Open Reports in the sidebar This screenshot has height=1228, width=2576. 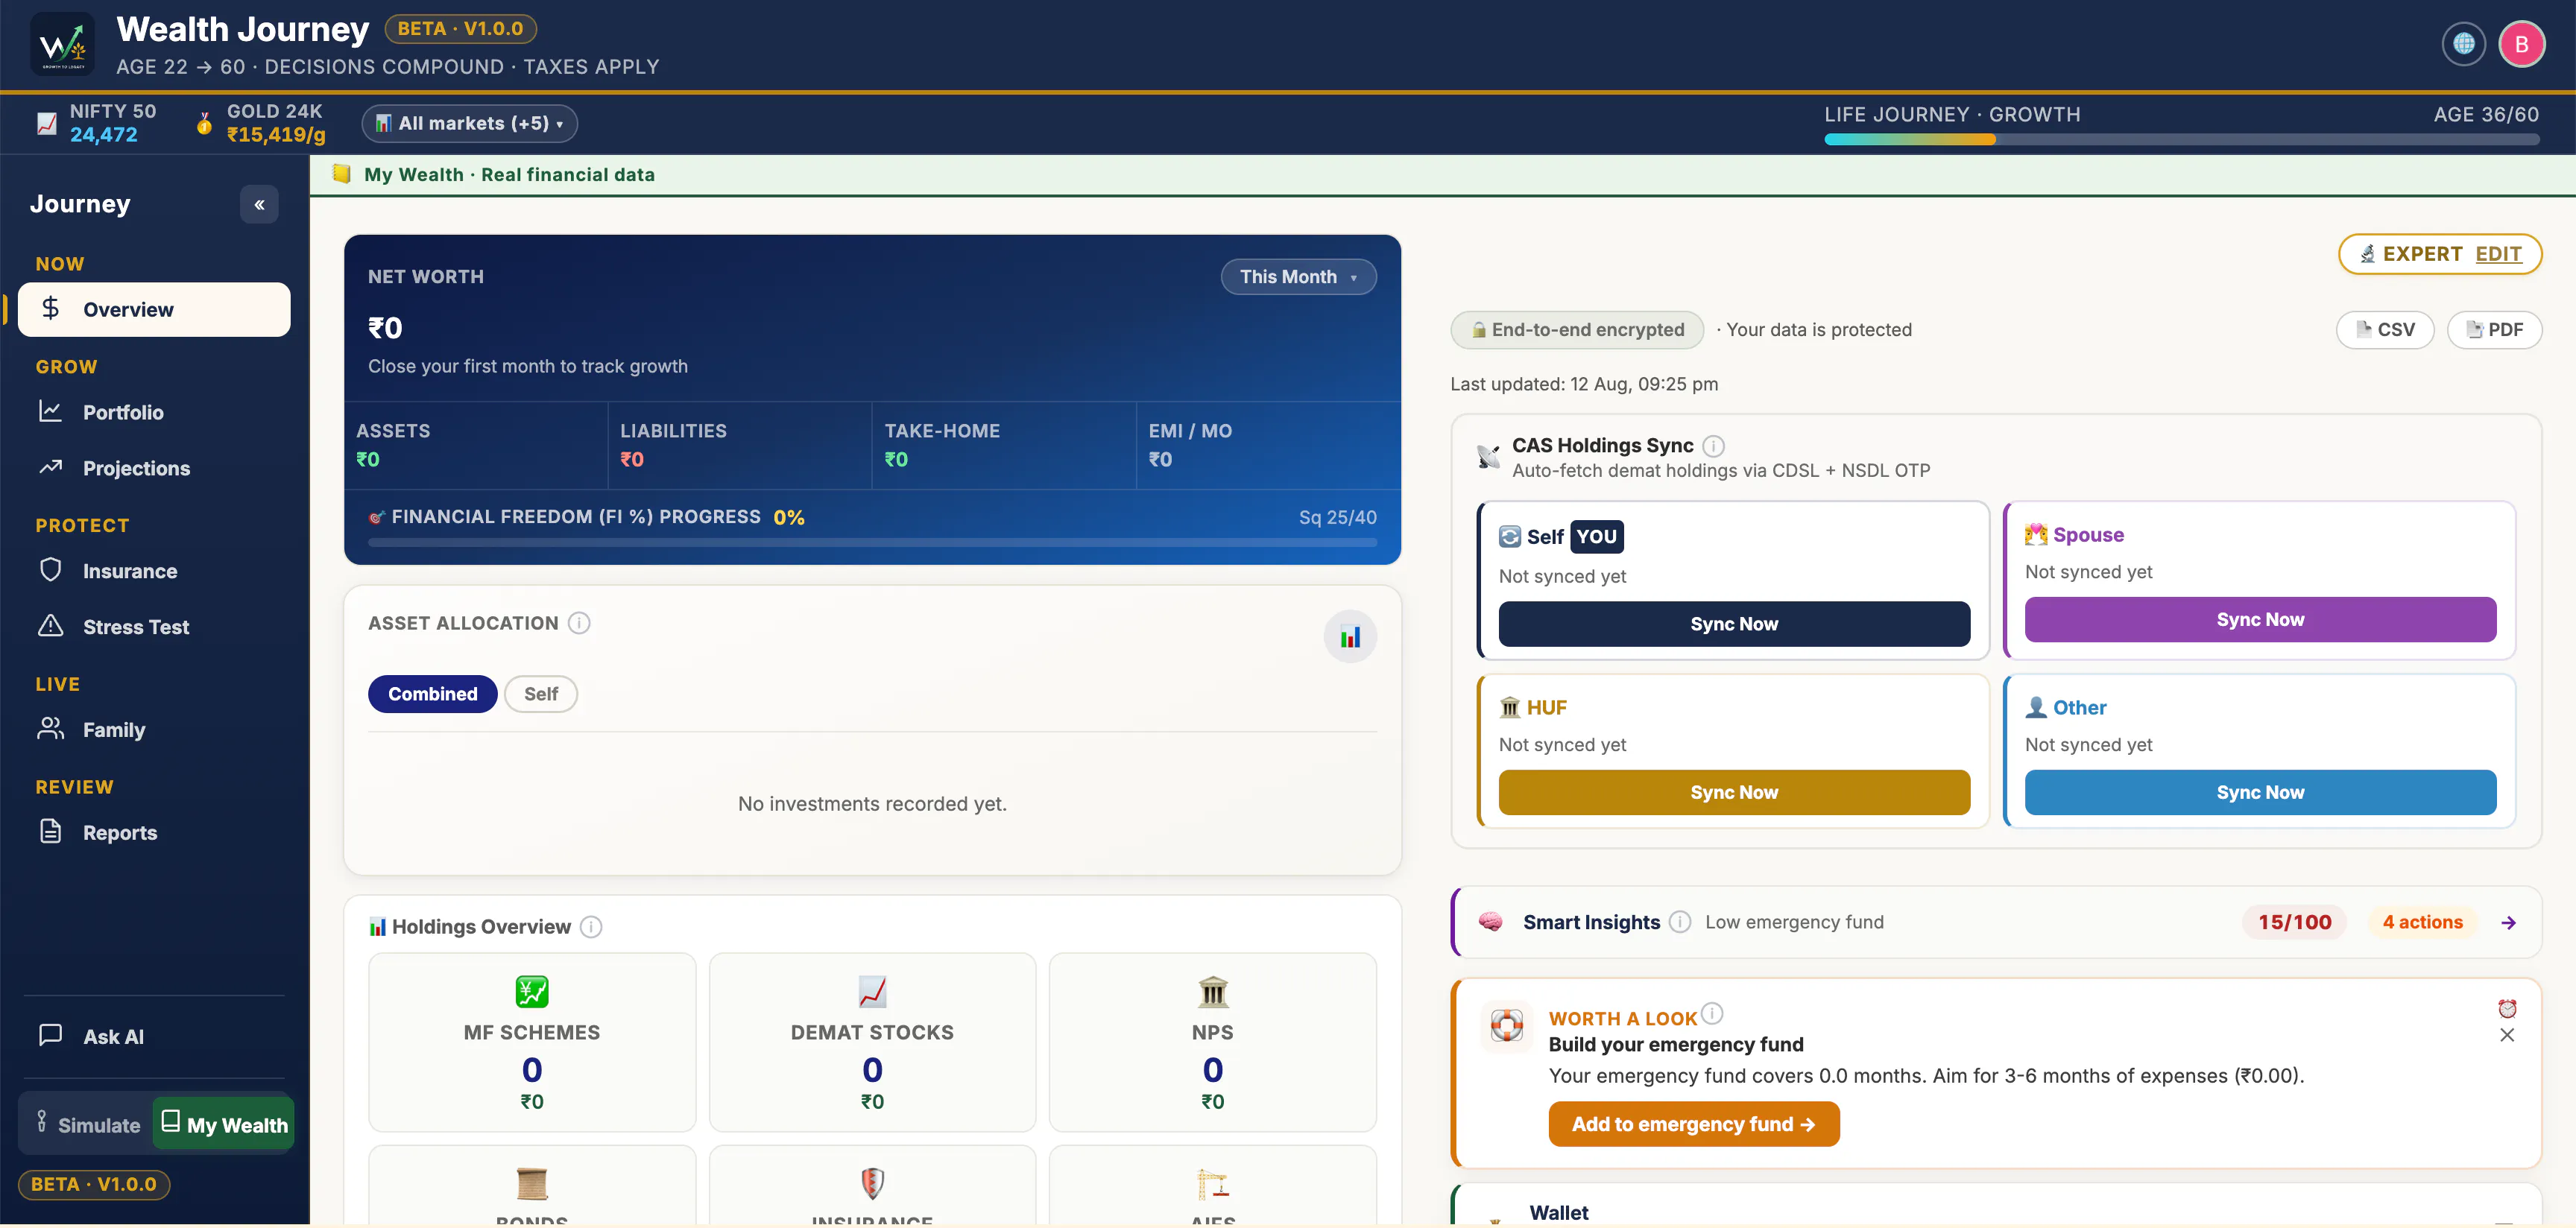154,833
